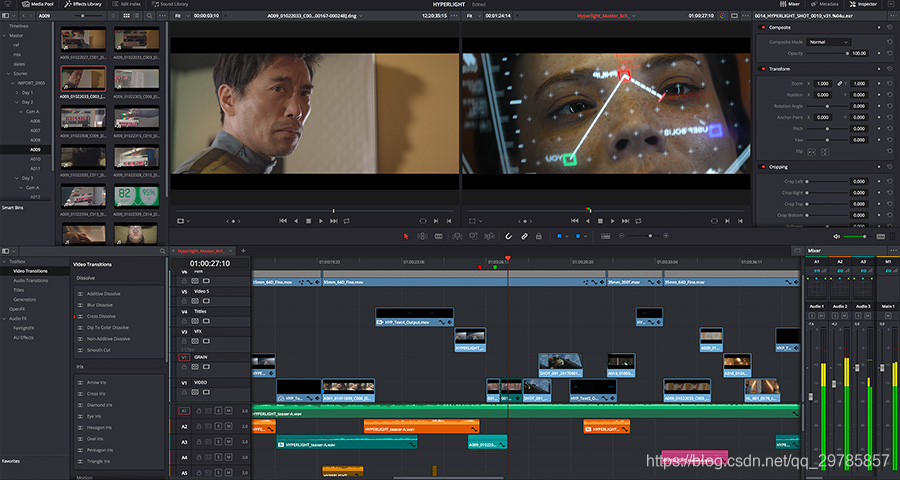Viewport: 900px width, 480px height.
Task: Toggle the magnet Snapping icon
Action: click(509, 236)
